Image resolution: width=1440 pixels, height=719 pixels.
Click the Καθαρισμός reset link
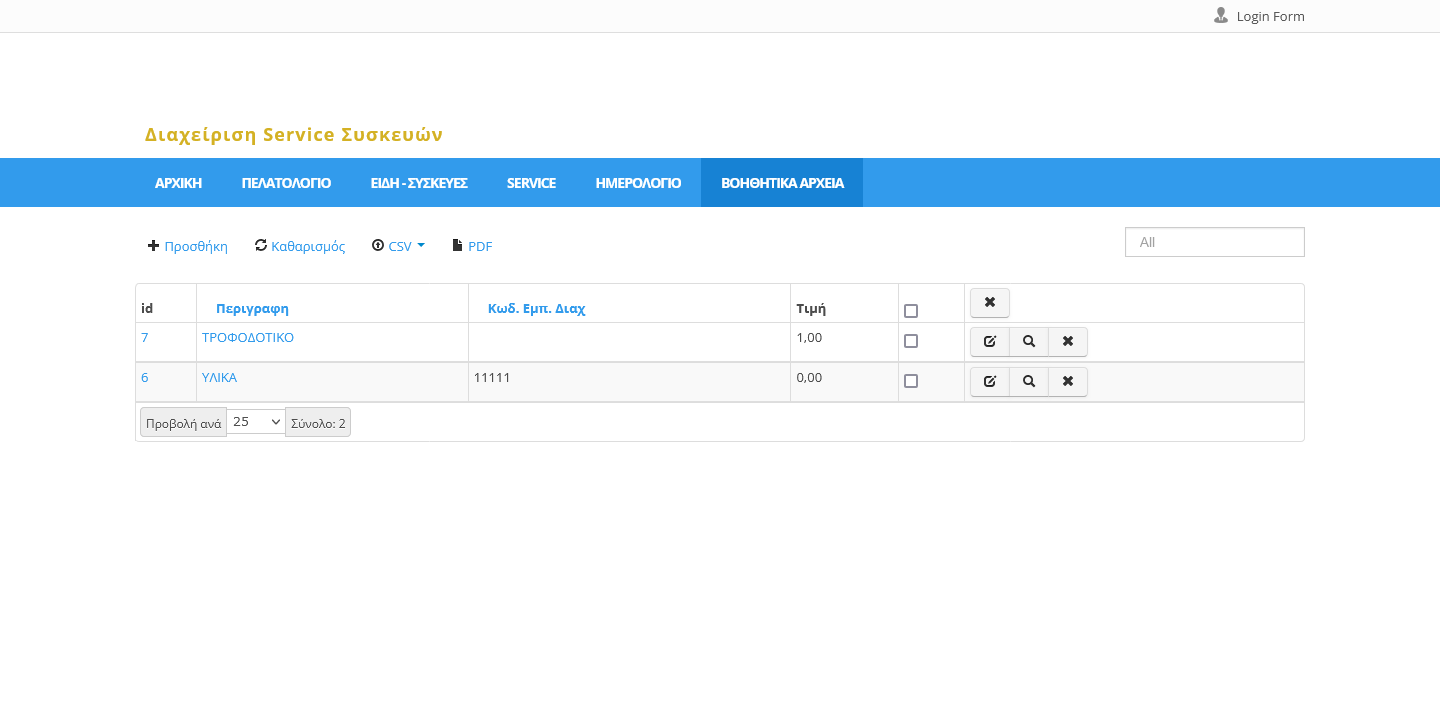coord(300,246)
